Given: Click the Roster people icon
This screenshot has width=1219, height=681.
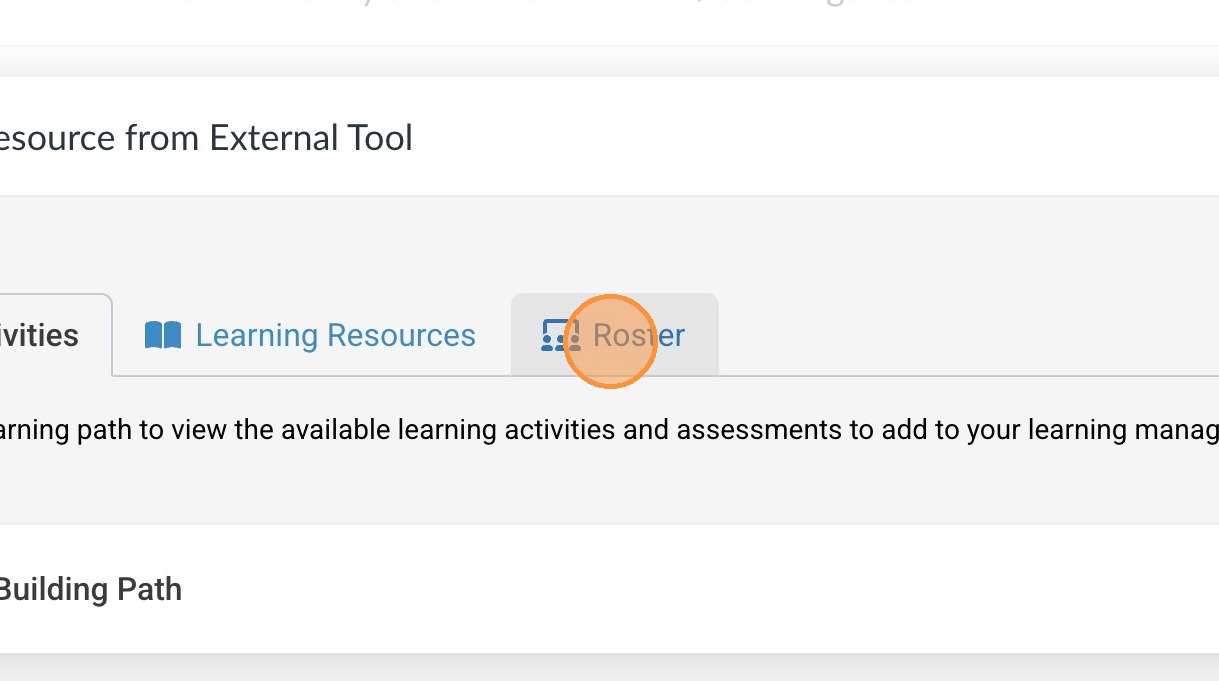Looking at the screenshot, I should click(x=560, y=335).
